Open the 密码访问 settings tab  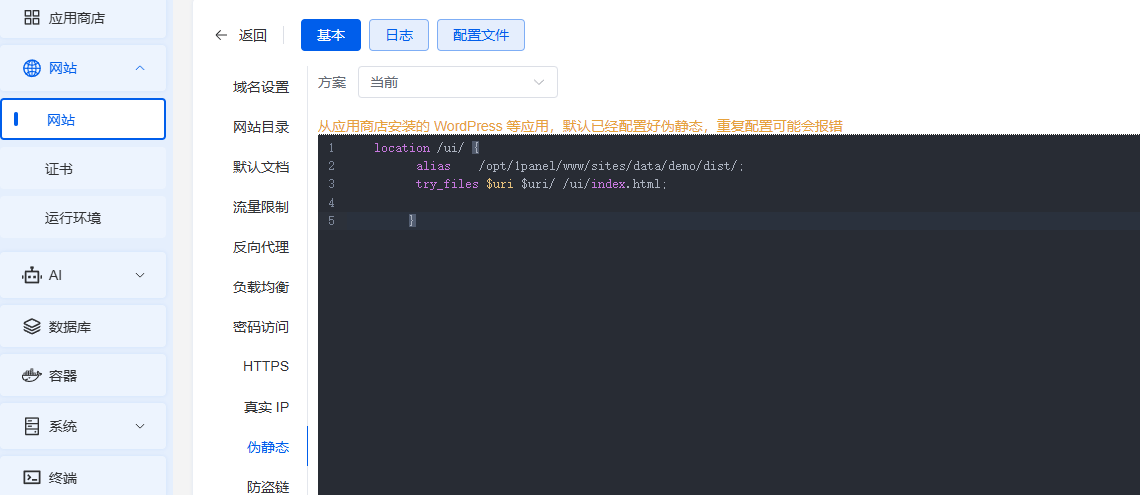coord(261,327)
